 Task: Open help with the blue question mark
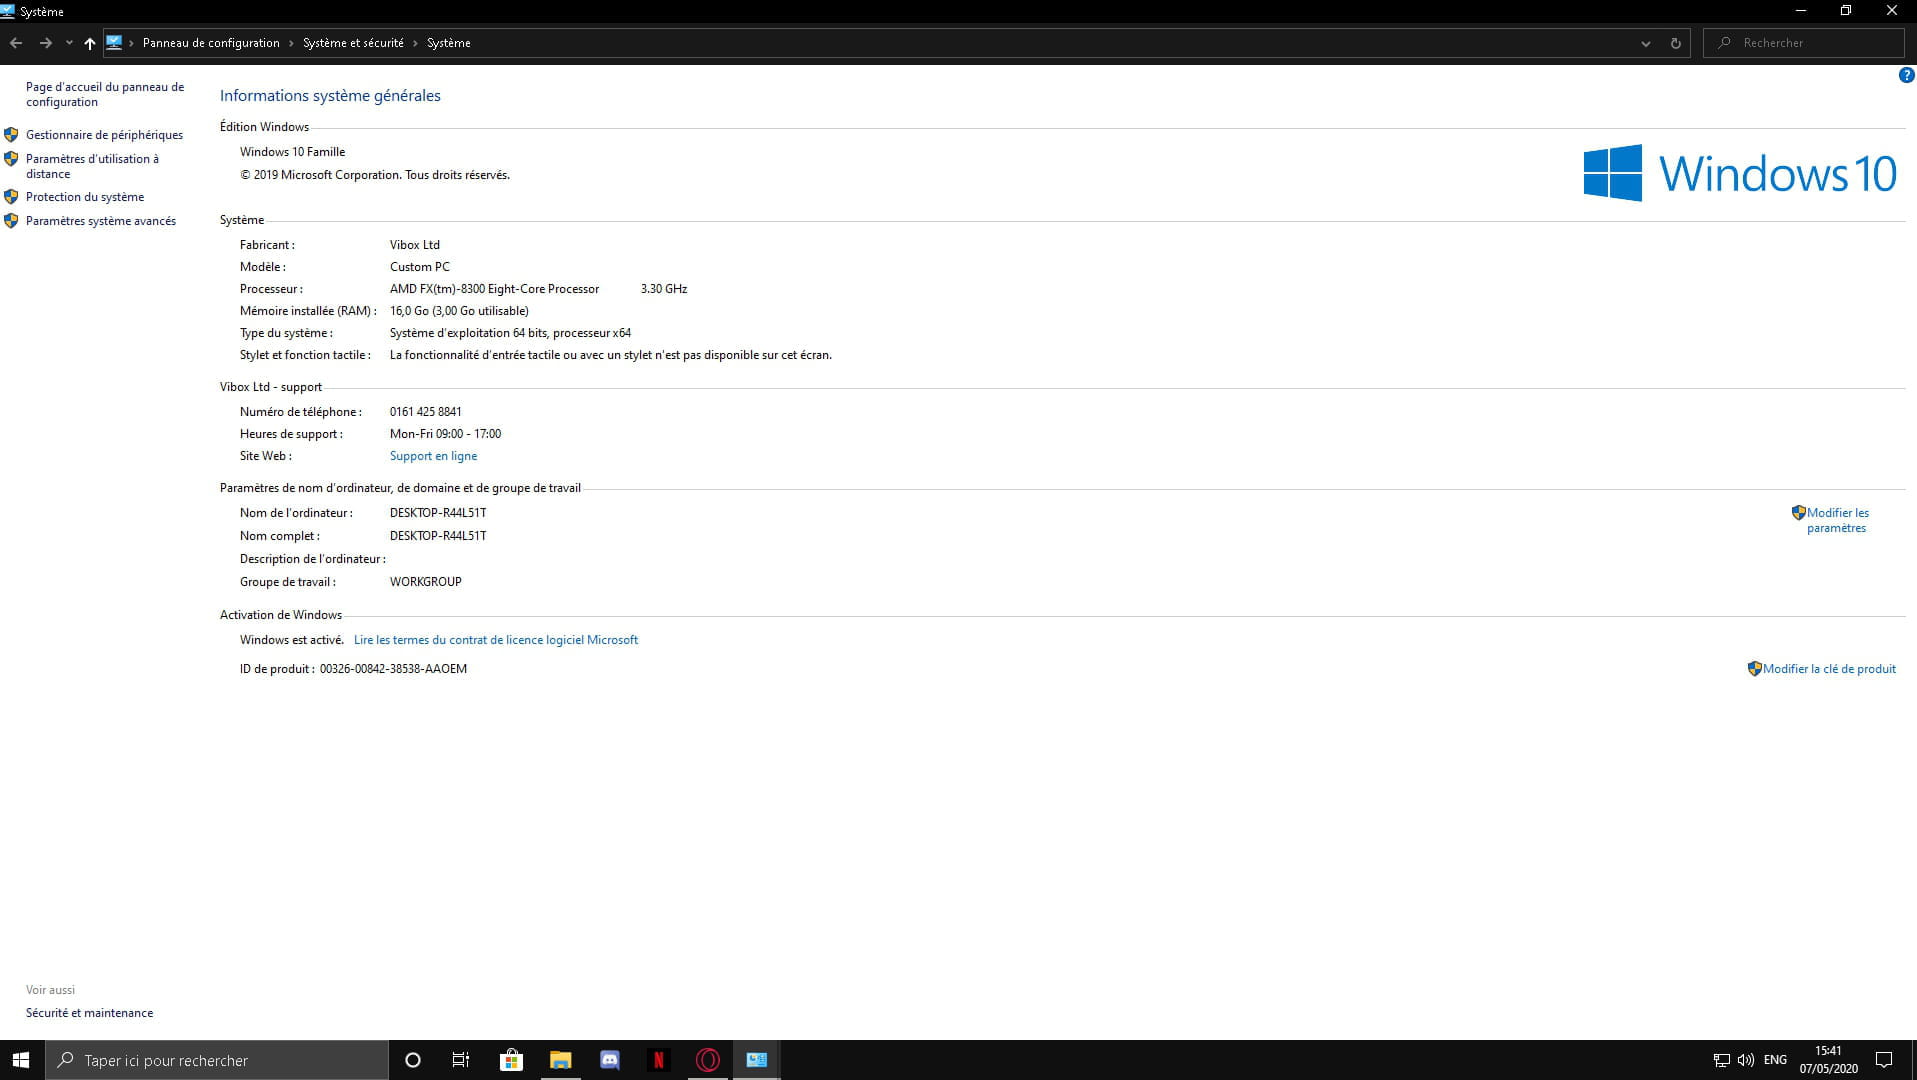(1906, 75)
